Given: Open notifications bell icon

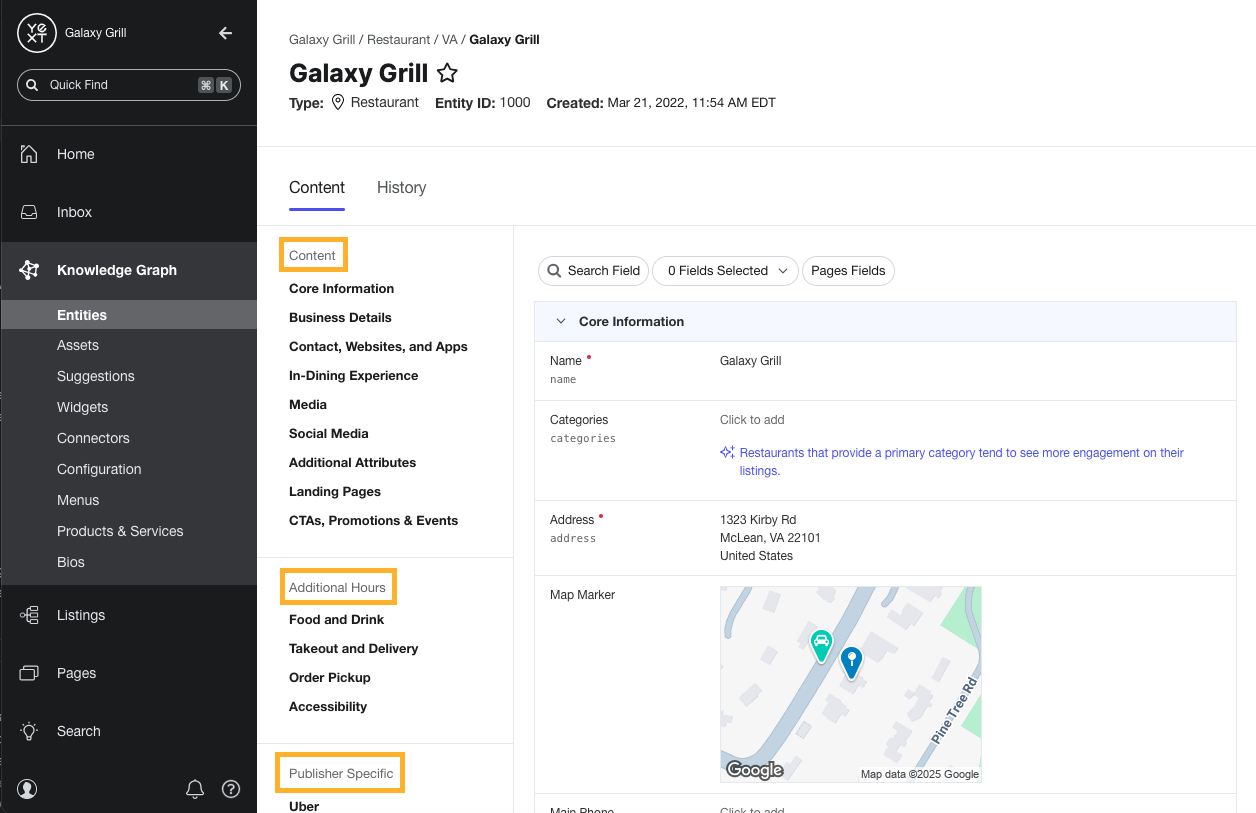Looking at the screenshot, I should [x=195, y=789].
